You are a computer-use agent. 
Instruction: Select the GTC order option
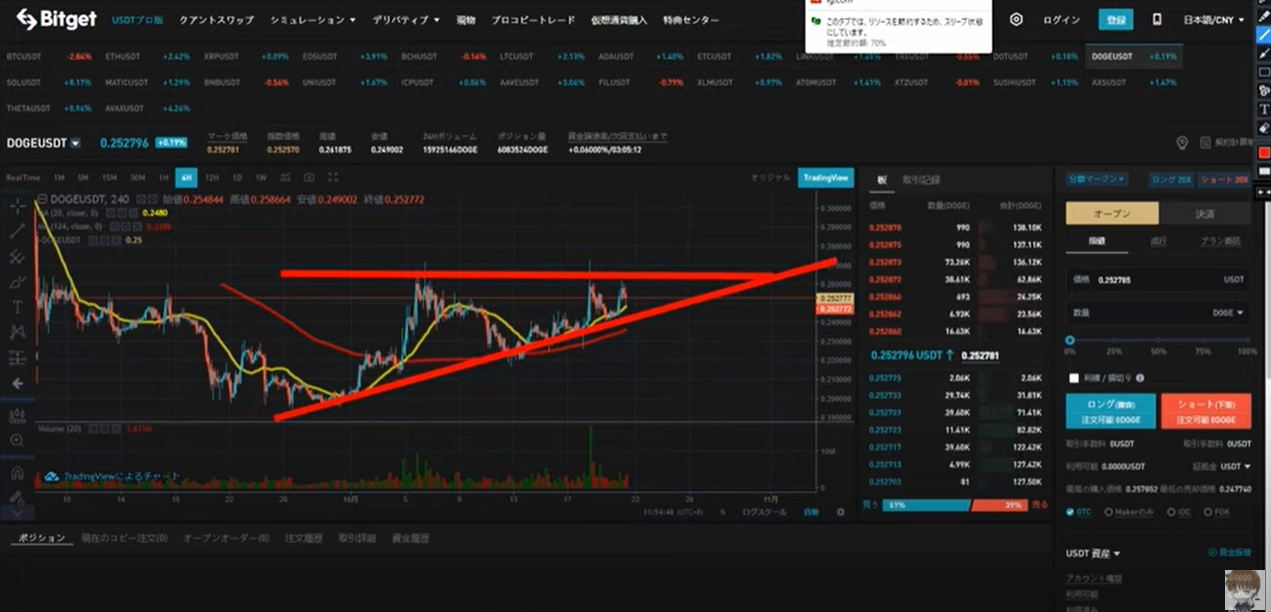(x=1080, y=512)
